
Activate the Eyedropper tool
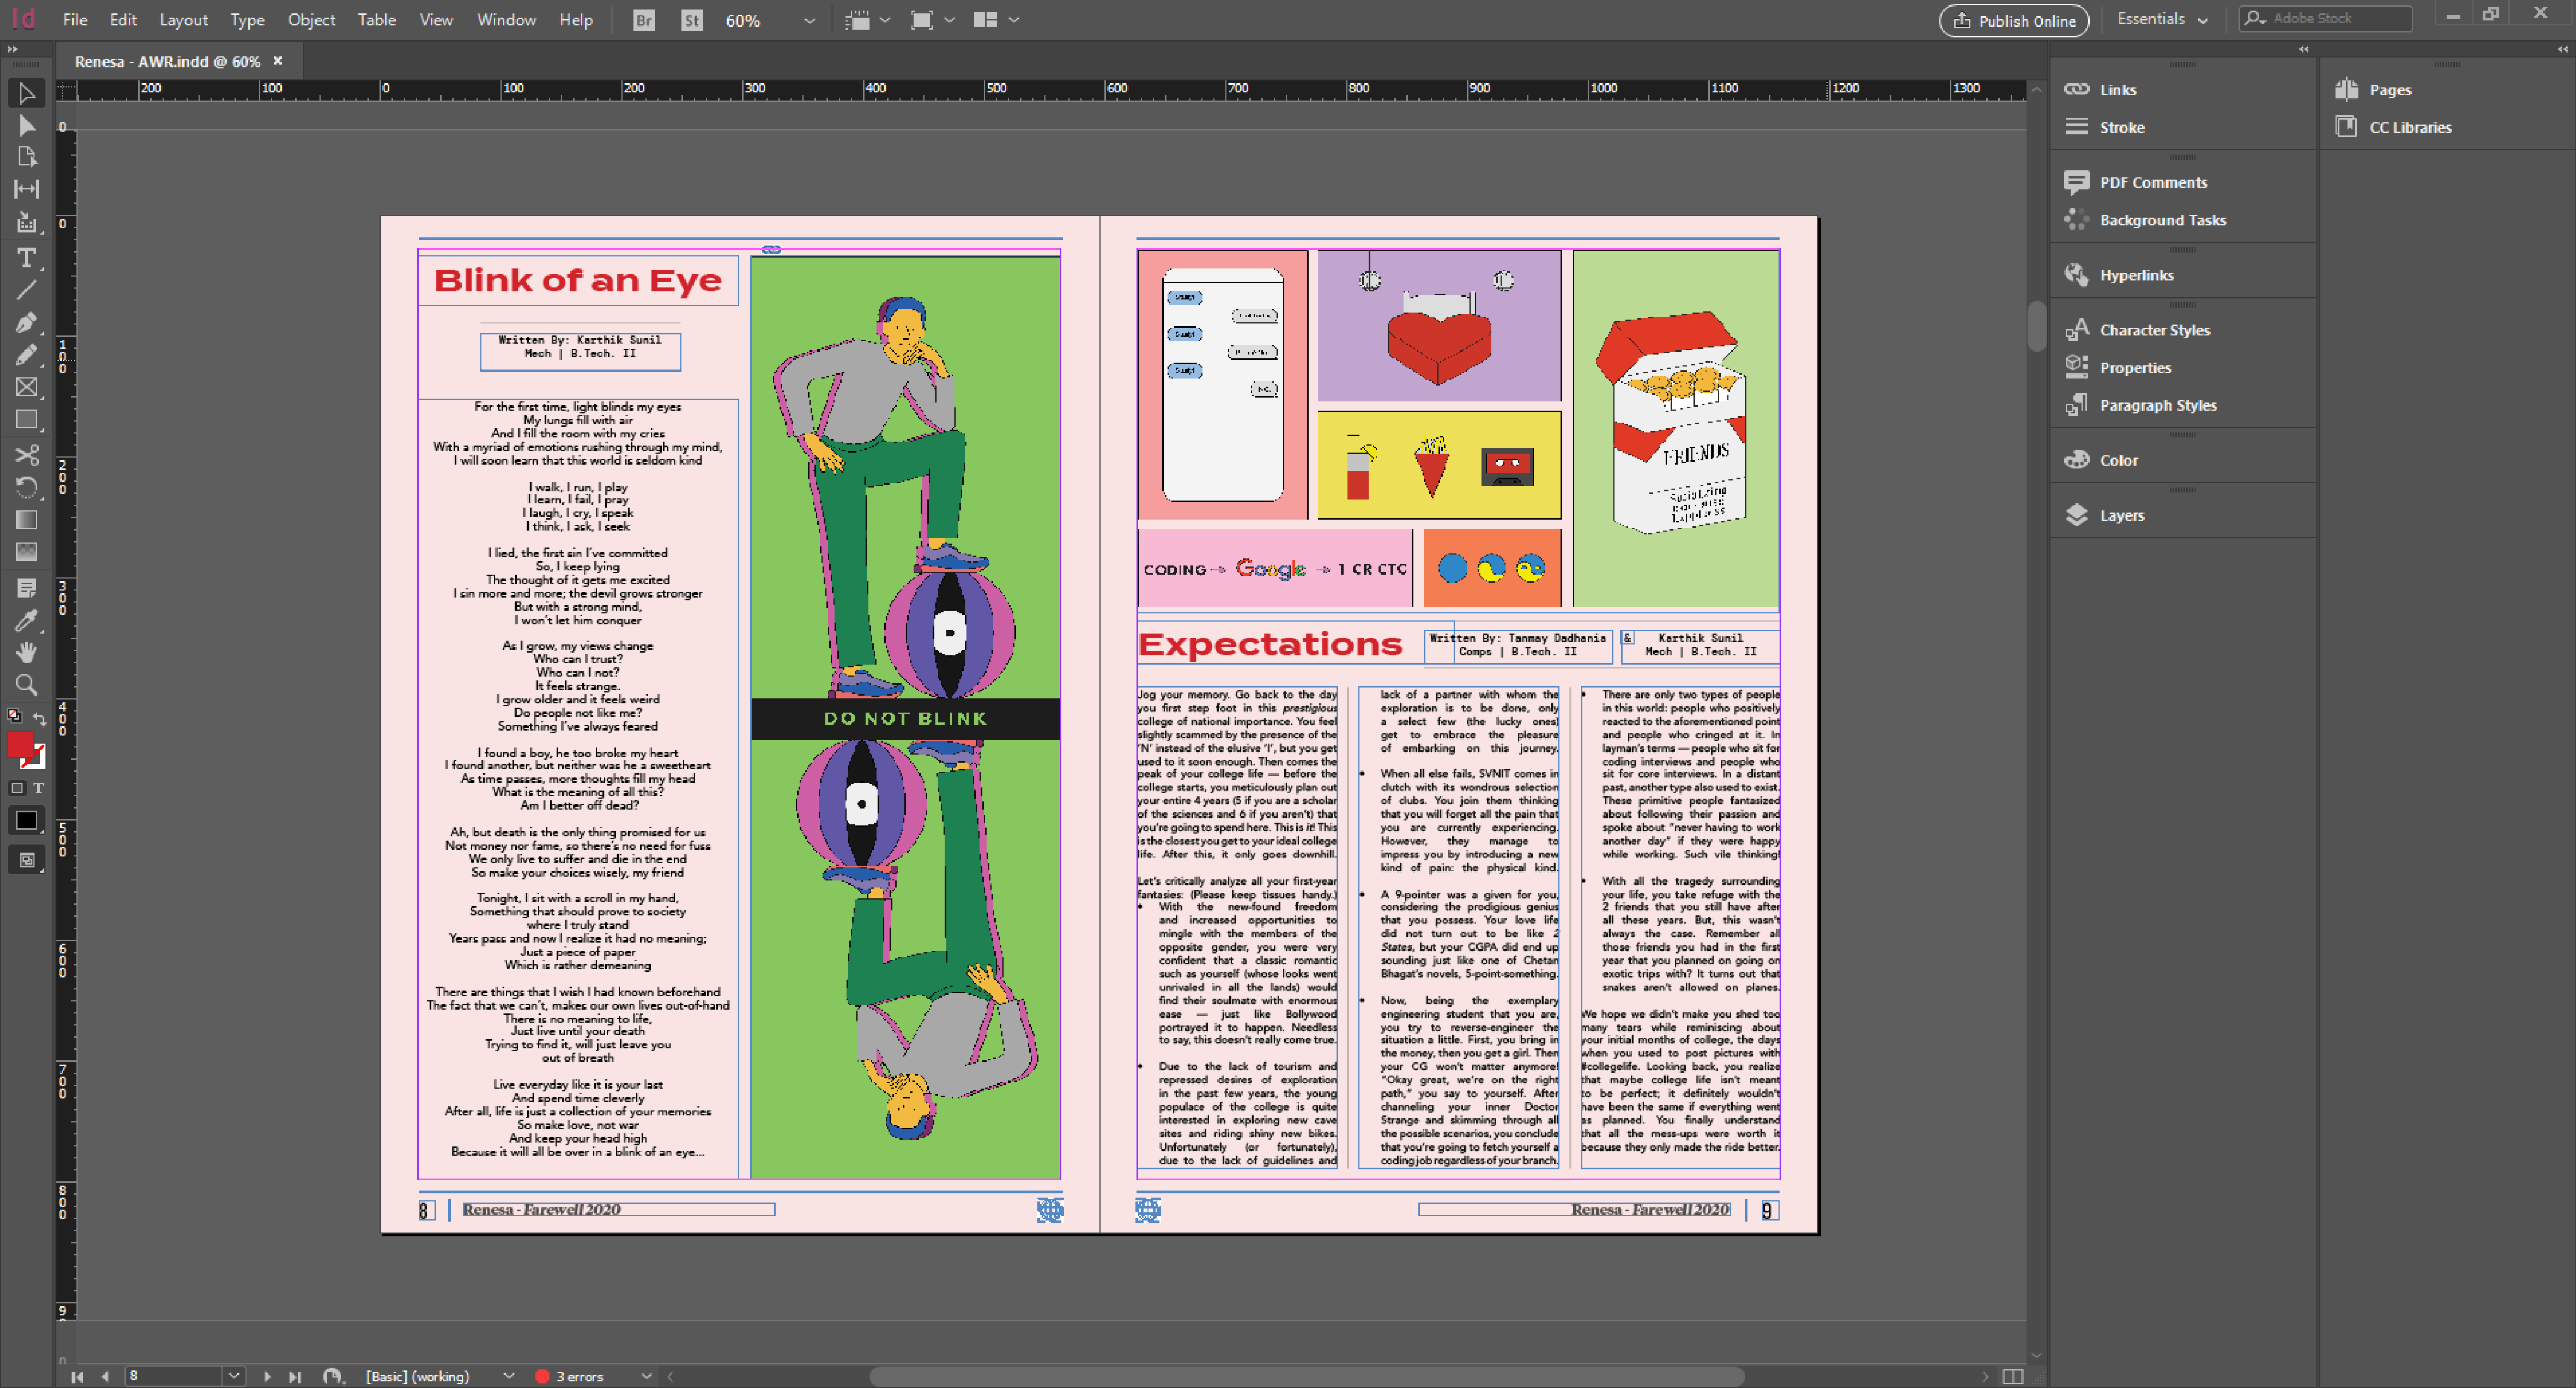click(27, 620)
